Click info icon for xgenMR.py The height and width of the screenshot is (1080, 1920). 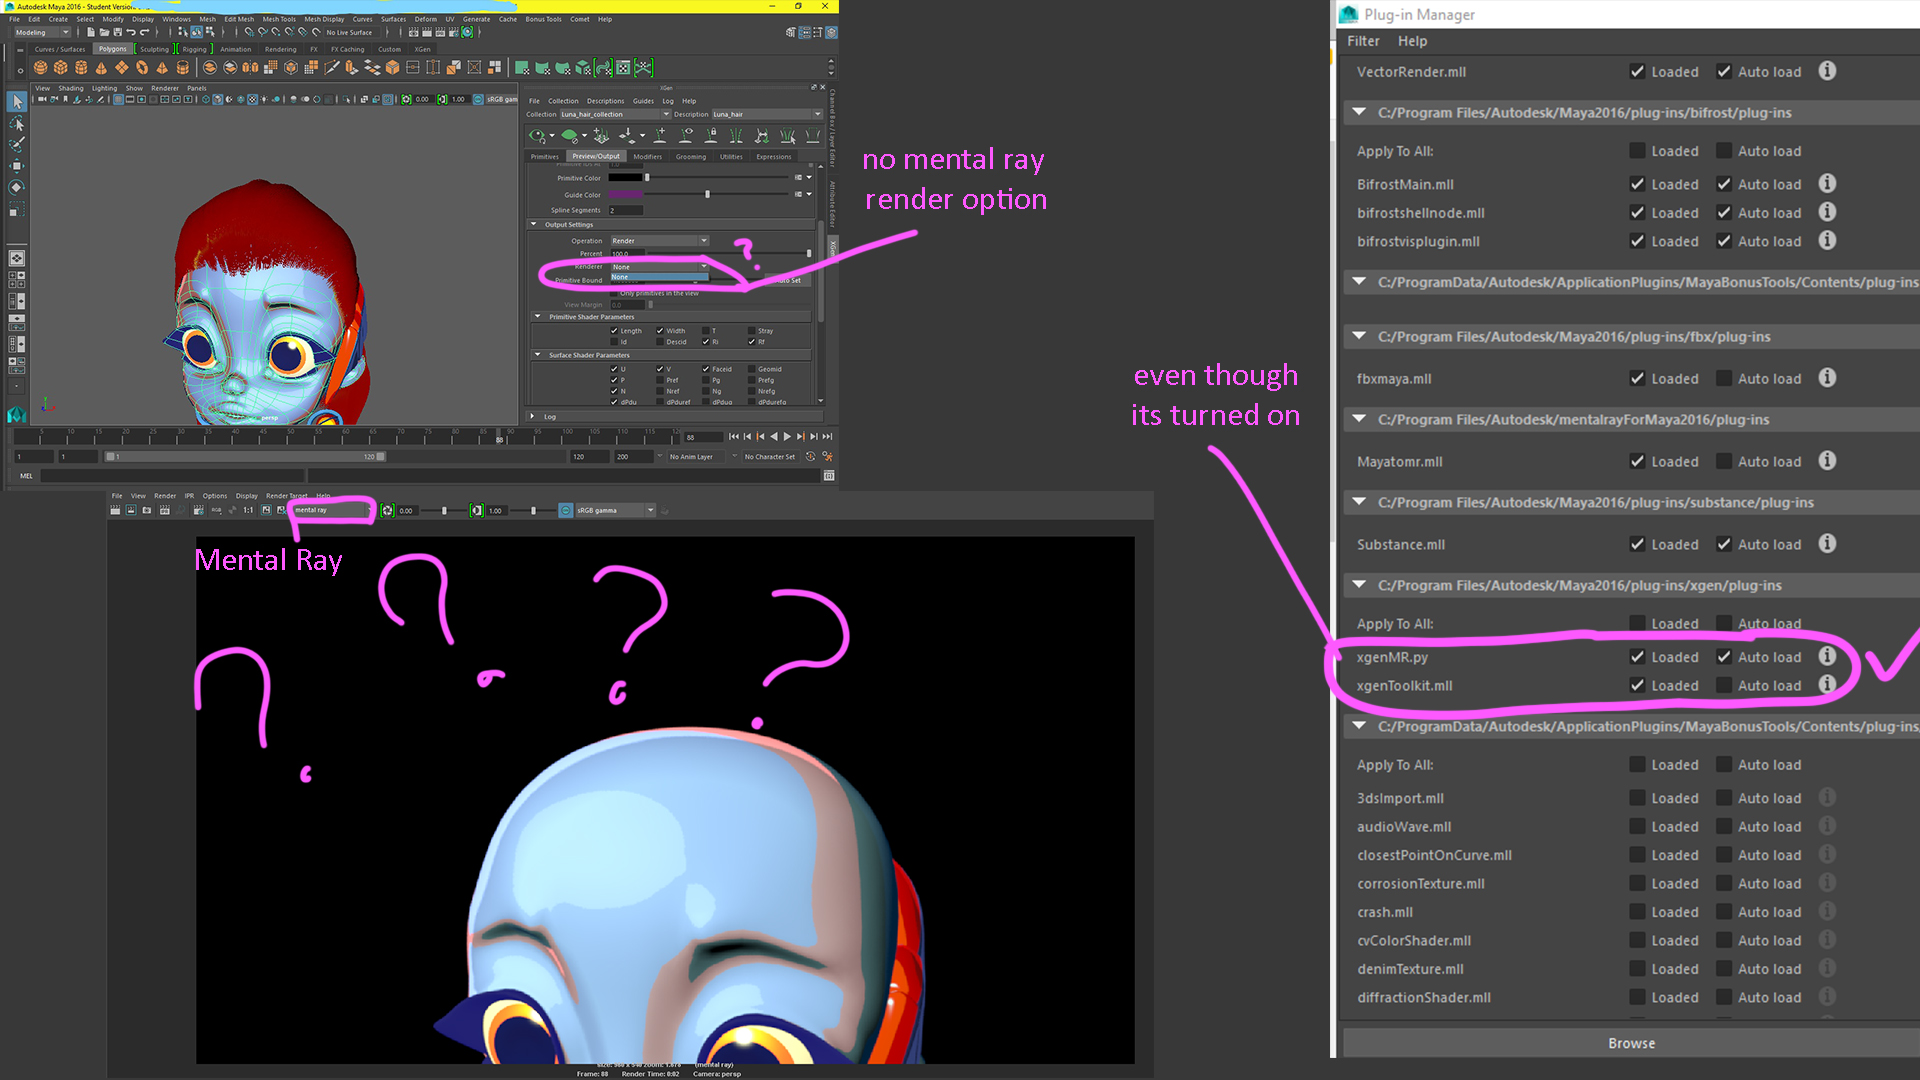click(1827, 656)
